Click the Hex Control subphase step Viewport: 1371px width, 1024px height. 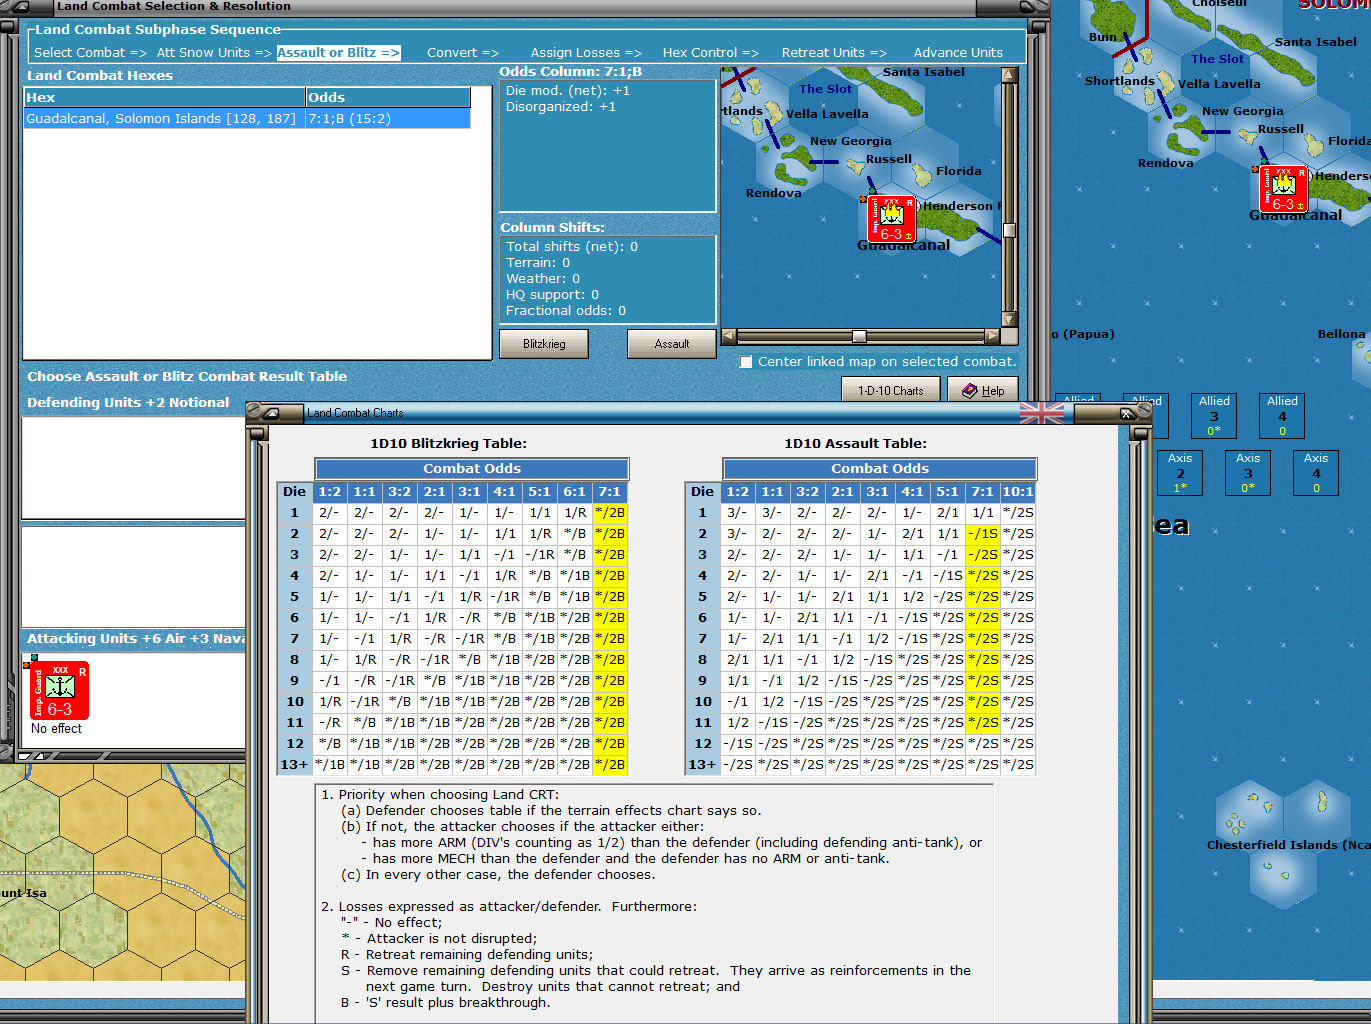click(710, 53)
